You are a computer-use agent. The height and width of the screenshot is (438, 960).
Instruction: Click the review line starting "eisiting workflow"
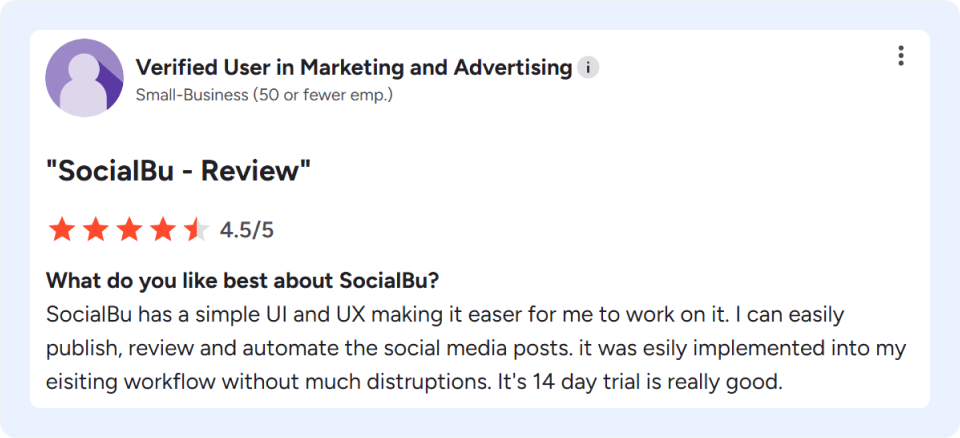point(415,383)
